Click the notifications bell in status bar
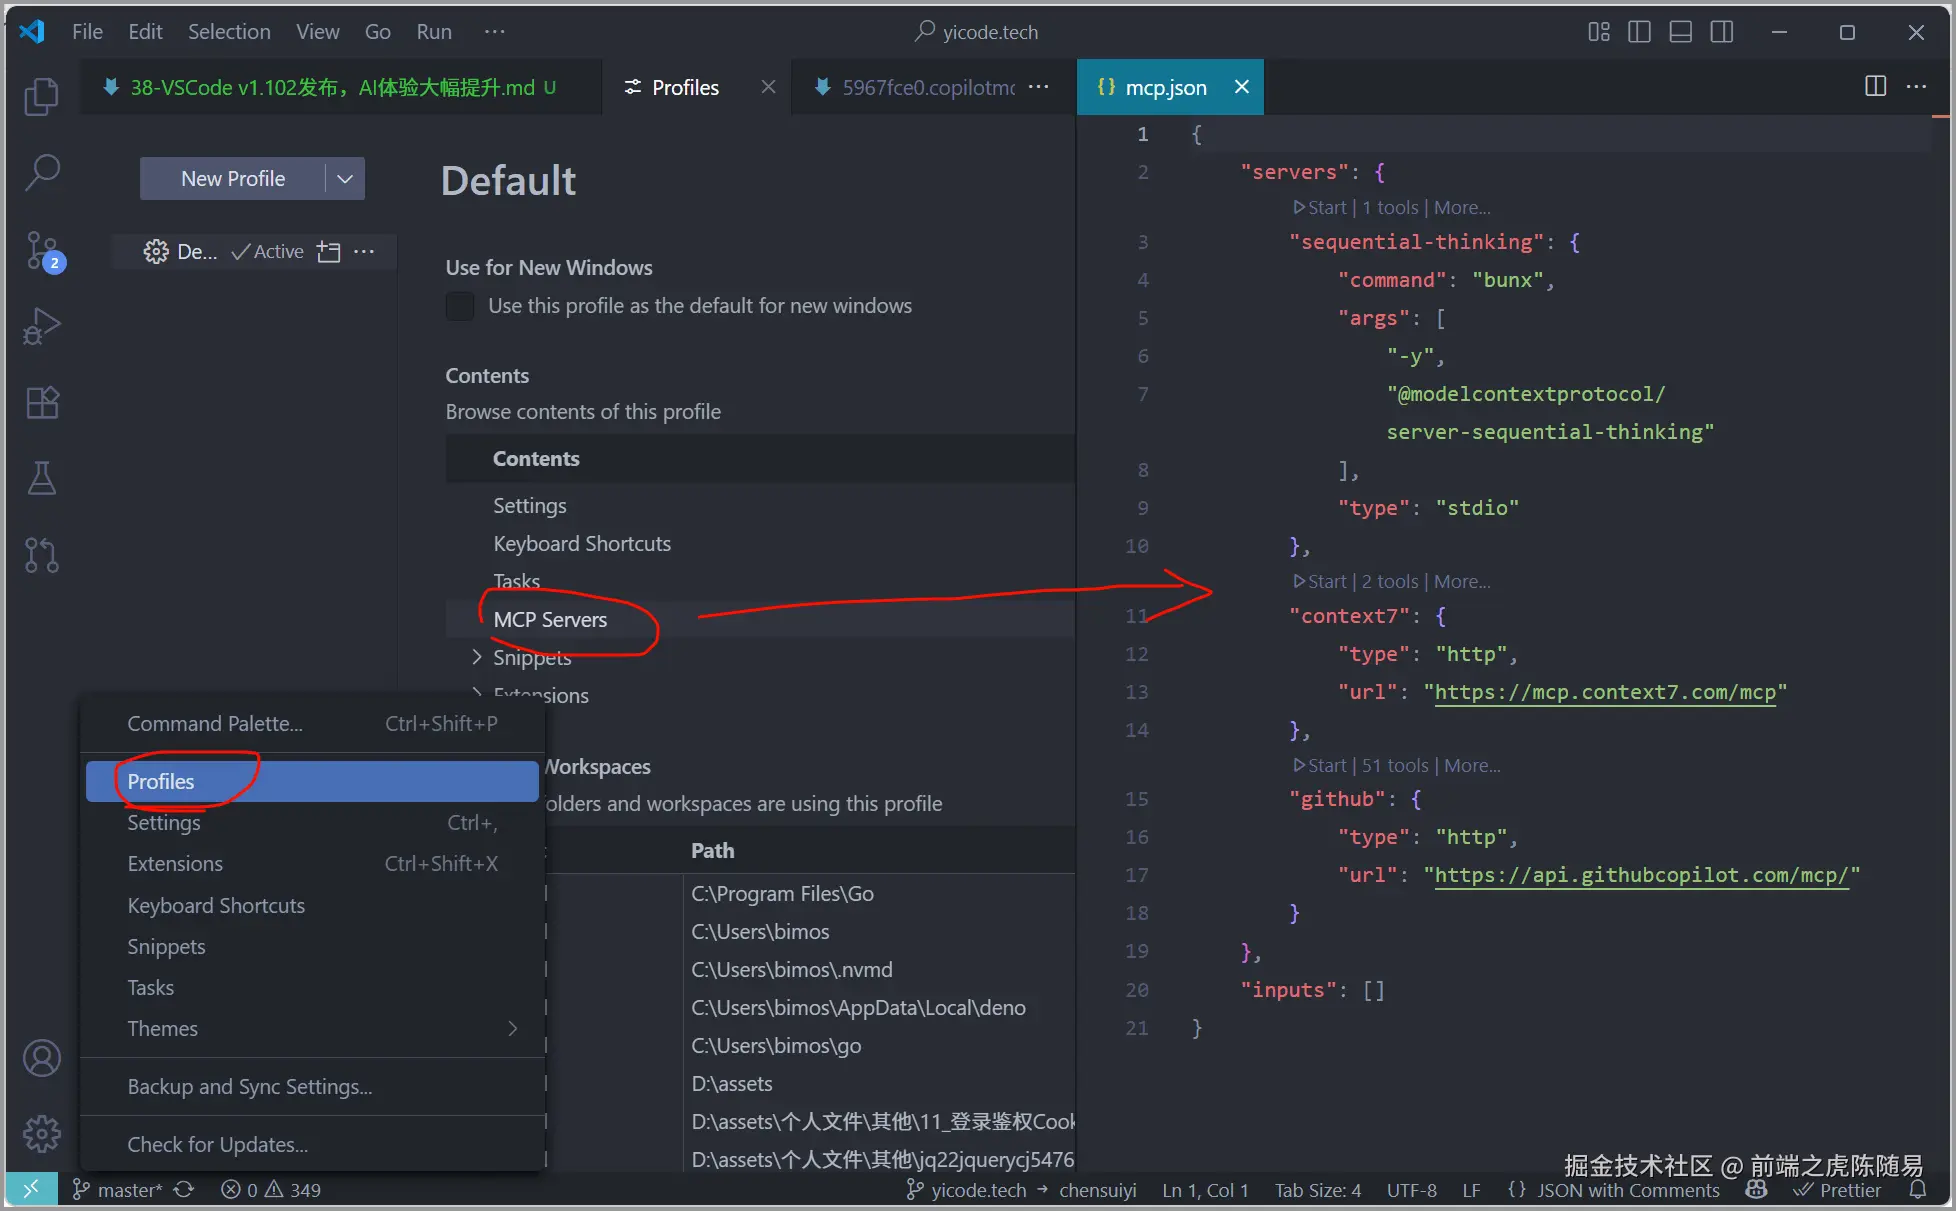The height and width of the screenshot is (1211, 1956). 1917,1190
